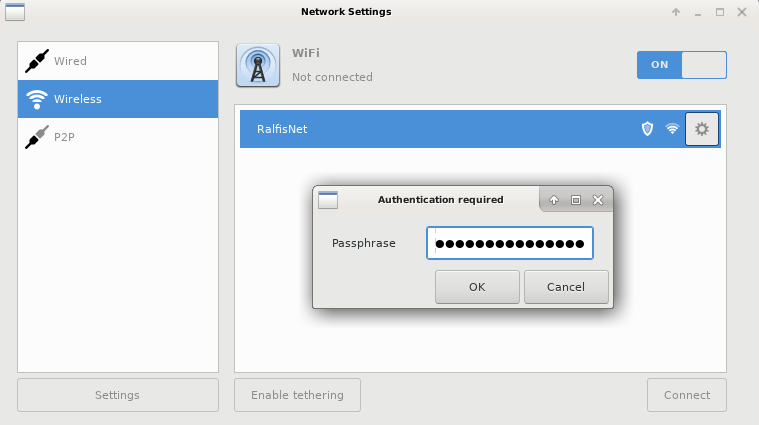Click the Wired plug icon in sidebar

point(37,61)
